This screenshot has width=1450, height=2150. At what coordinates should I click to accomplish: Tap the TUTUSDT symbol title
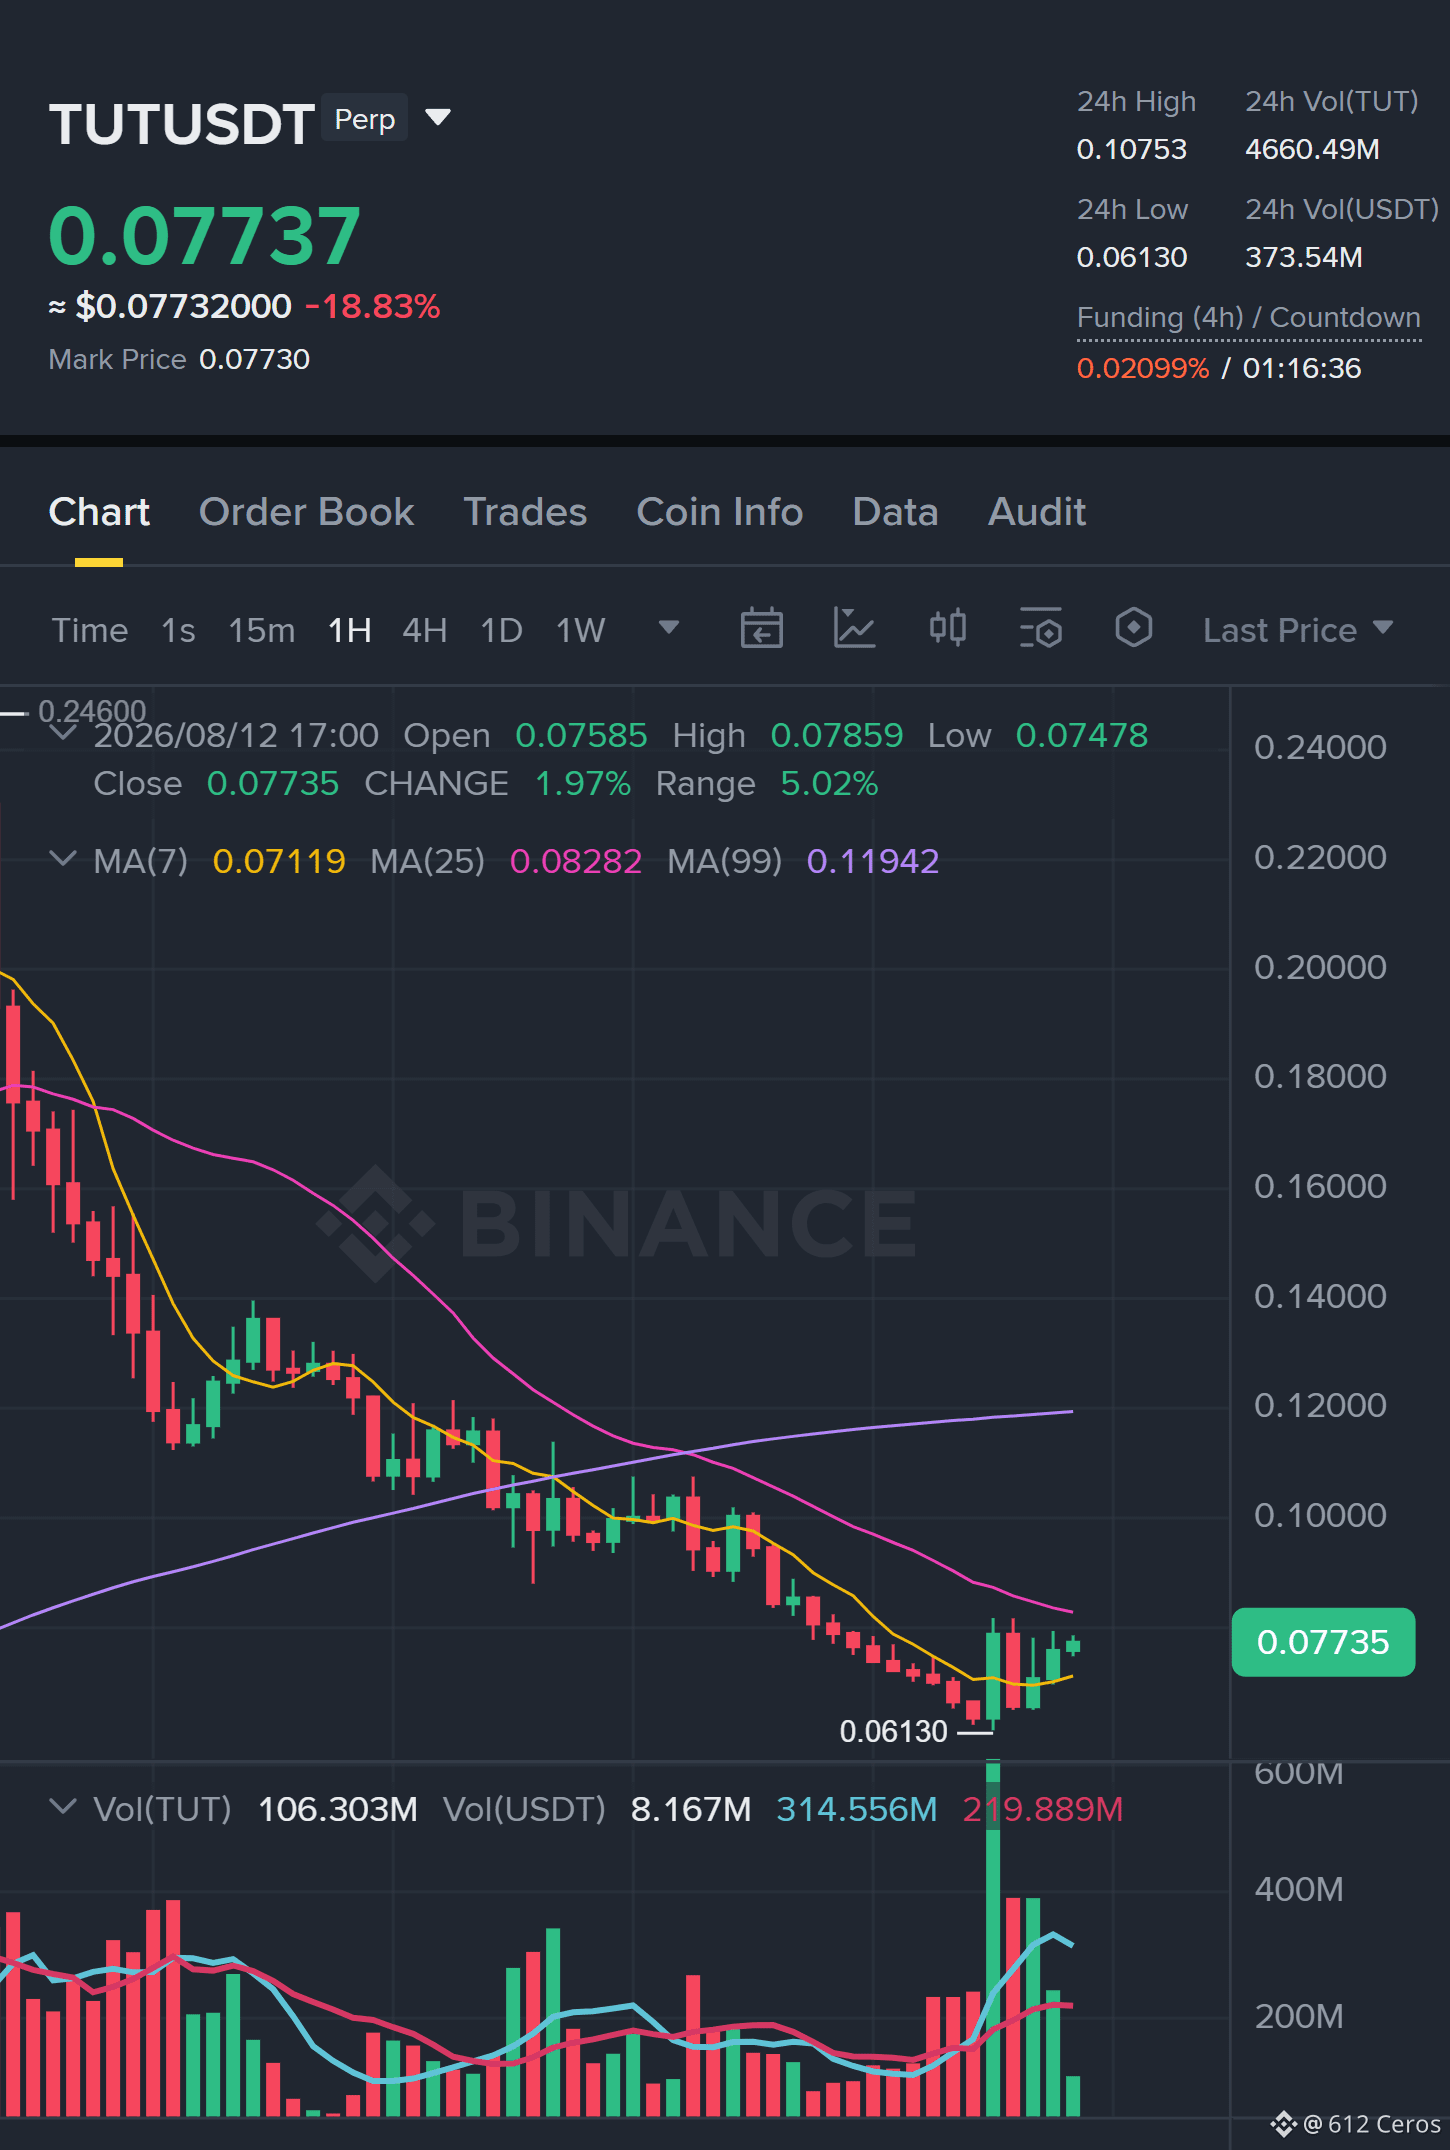click(182, 124)
